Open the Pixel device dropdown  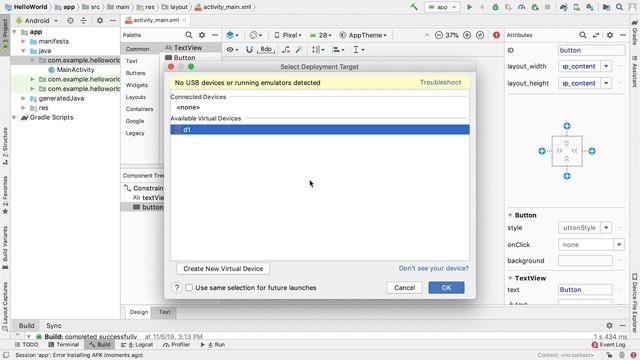(288, 35)
